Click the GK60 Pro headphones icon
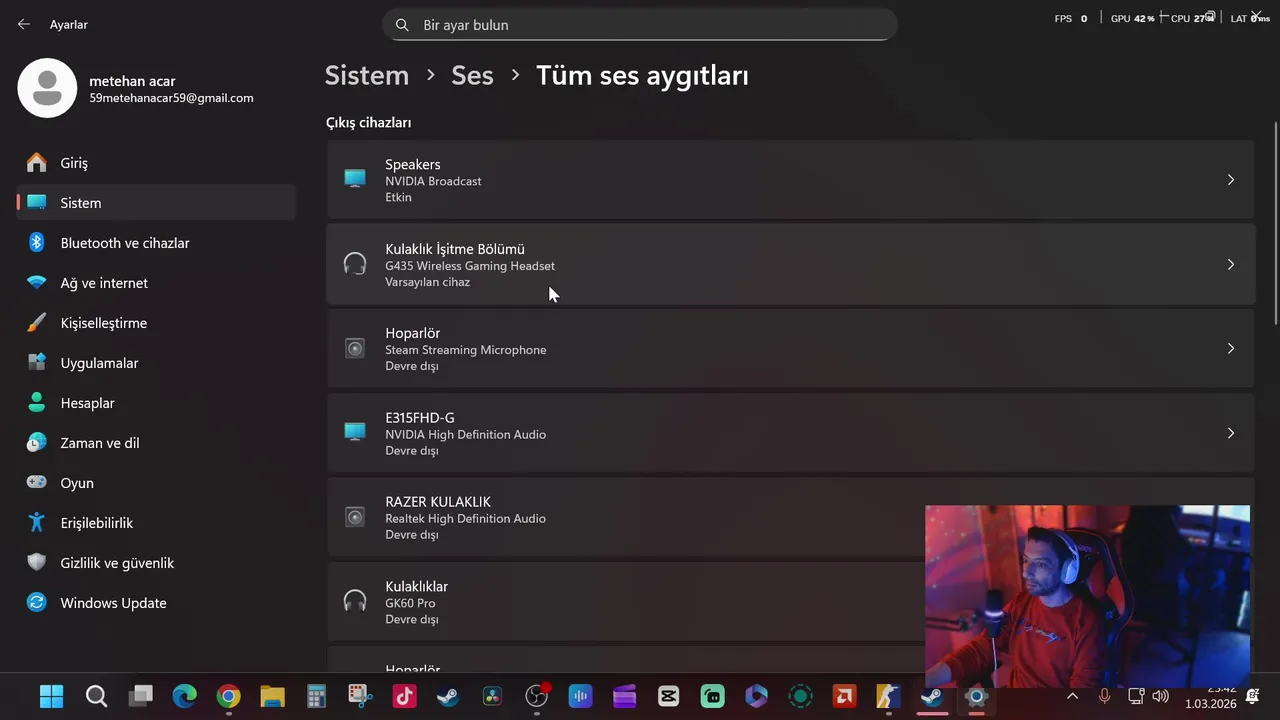 click(x=355, y=601)
